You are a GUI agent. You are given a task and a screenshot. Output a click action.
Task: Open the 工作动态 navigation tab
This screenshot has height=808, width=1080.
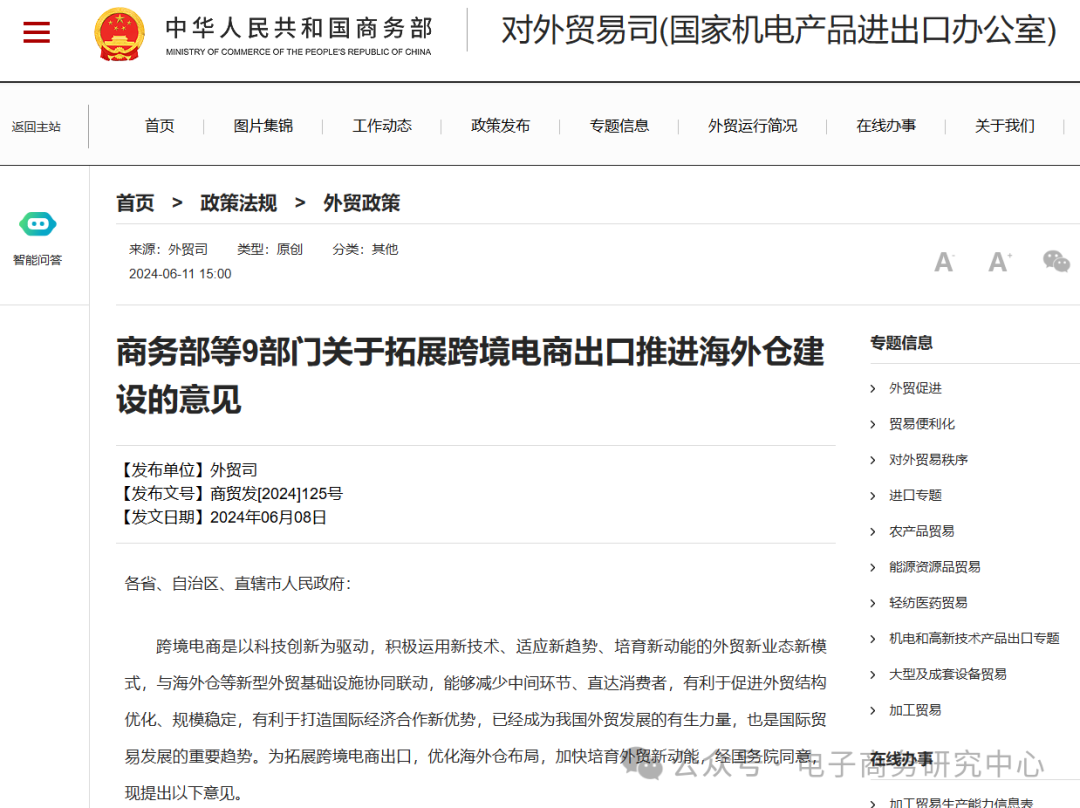point(381,126)
